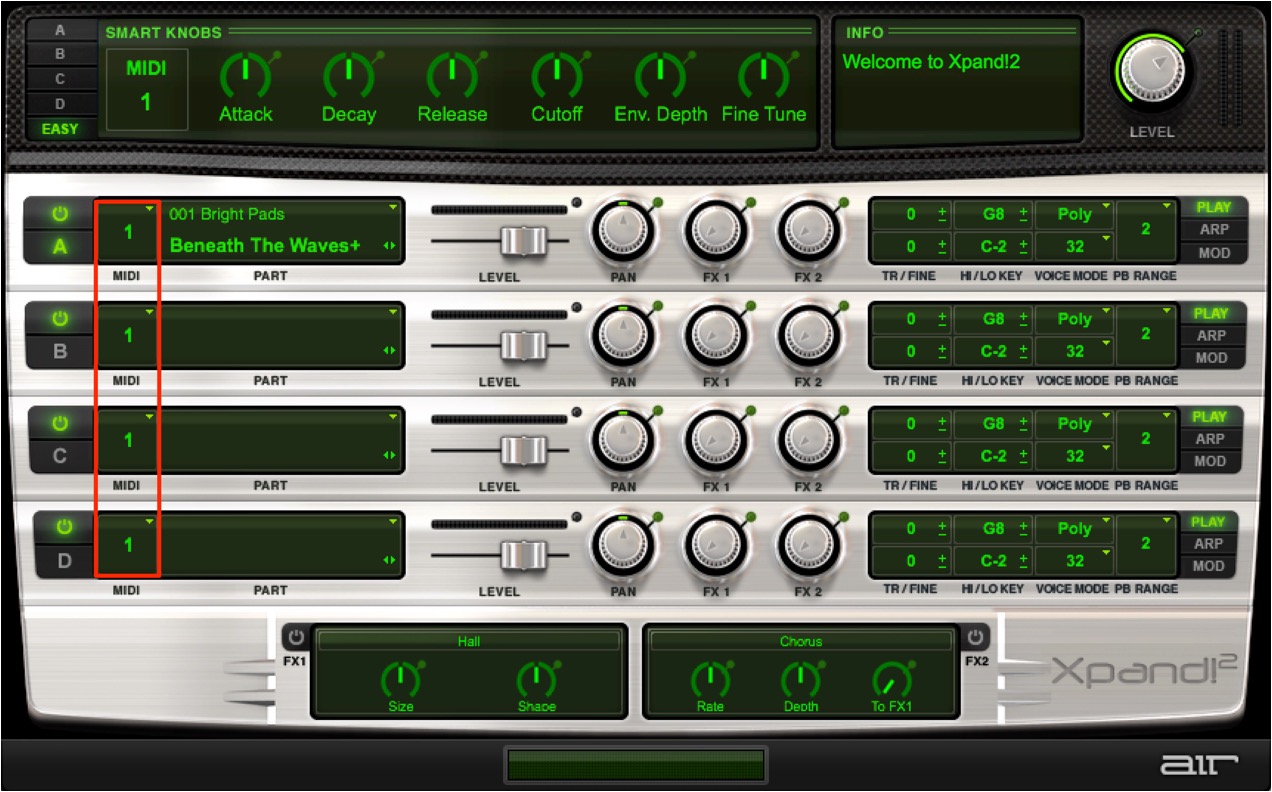This screenshot has height=792, width=1272.
Task: Click Part A FX 2 knob
Action: (809, 233)
